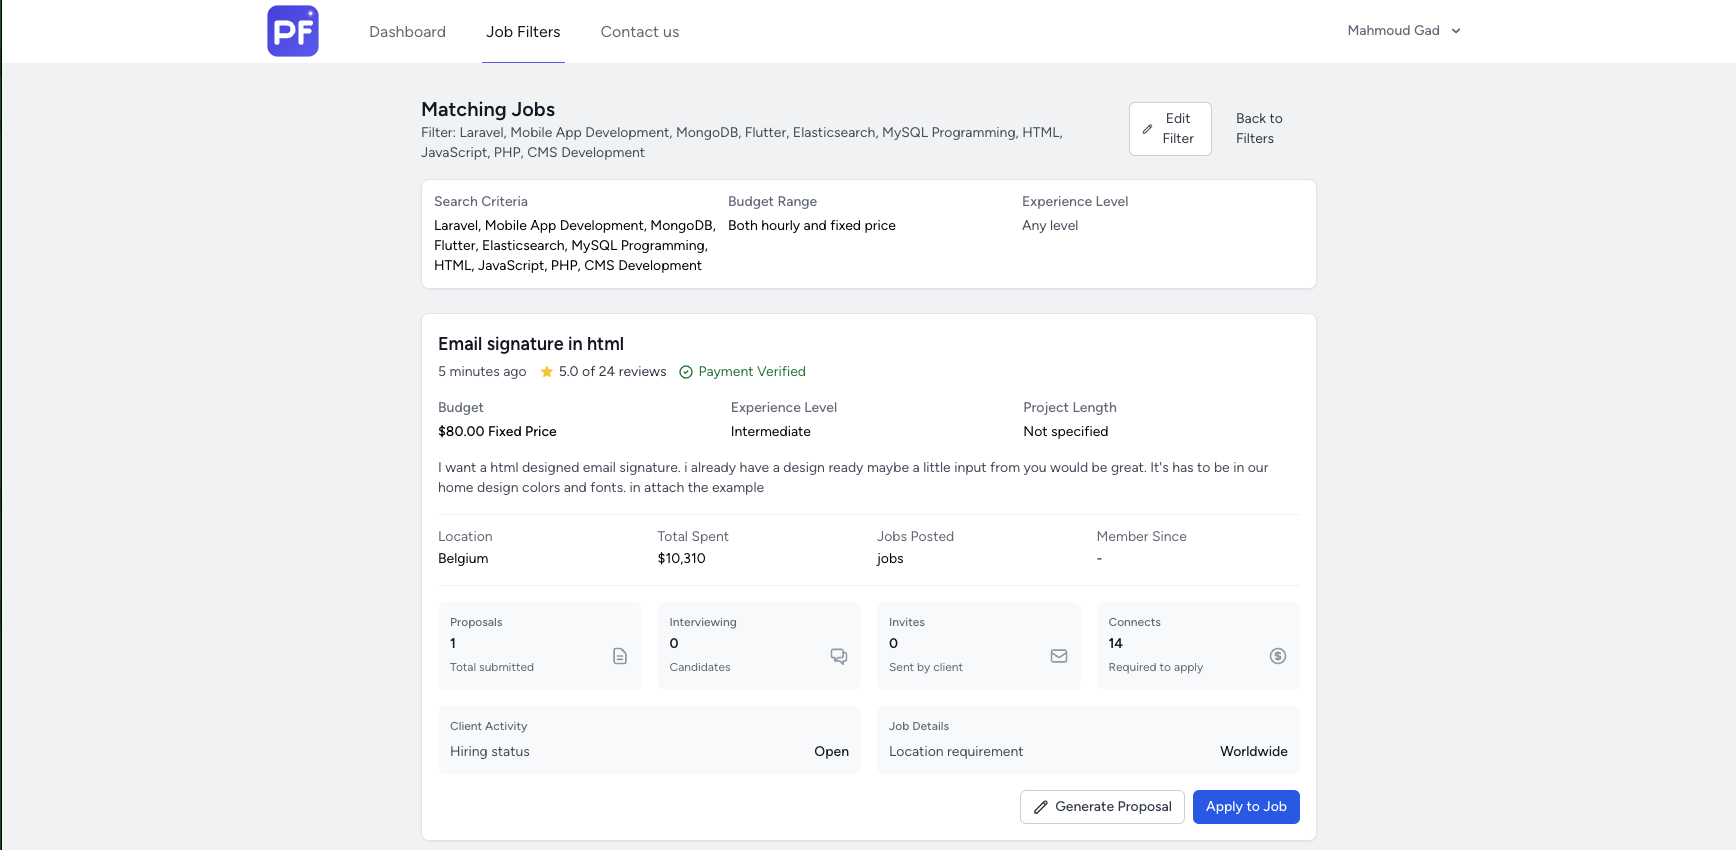Click the Sent by client caption
The width and height of the screenshot is (1736, 850).
[926, 668]
